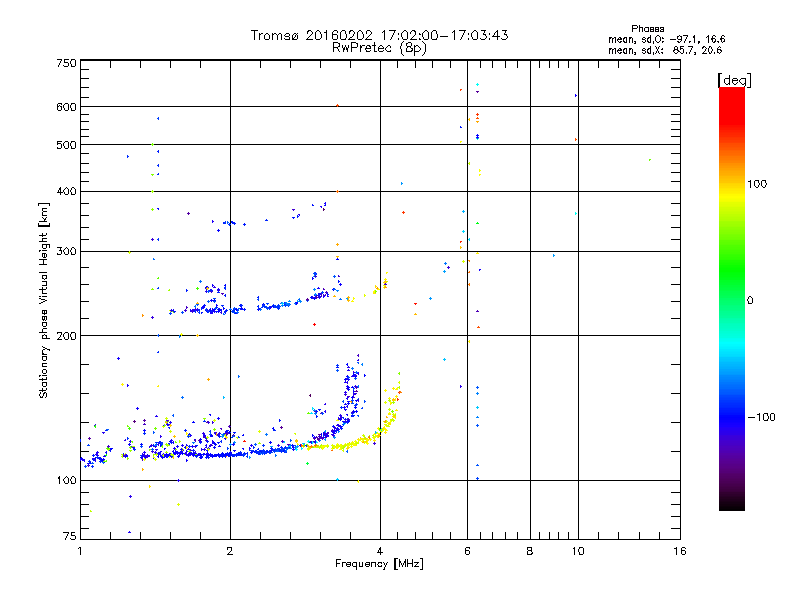The width and height of the screenshot is (800, 600).
Task: Click the colorbar tick label '-100'
Action: click(x=761, y=417)
